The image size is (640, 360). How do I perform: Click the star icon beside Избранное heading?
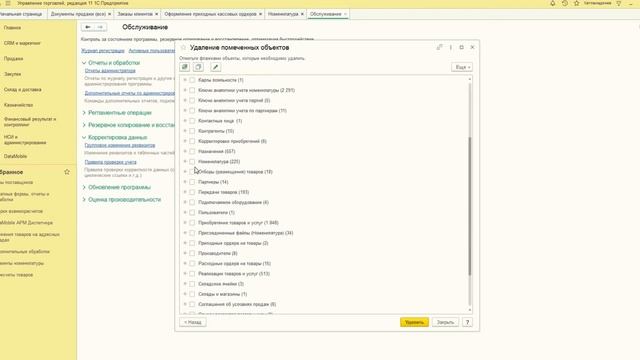[67, 172]
